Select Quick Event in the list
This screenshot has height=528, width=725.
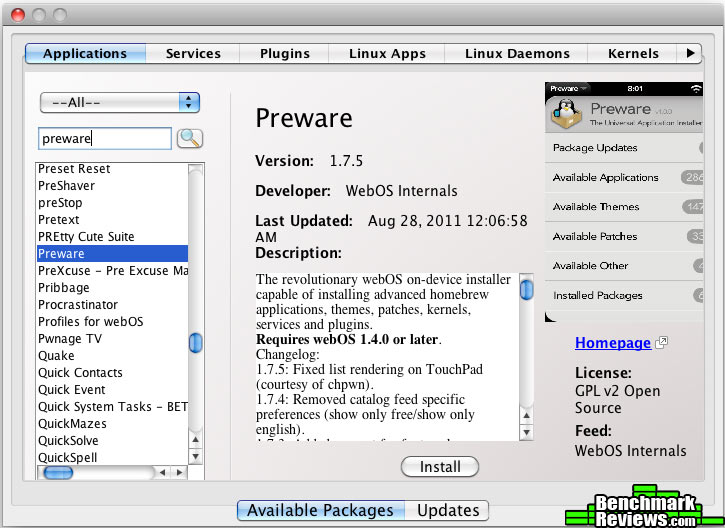coord(112,390)
